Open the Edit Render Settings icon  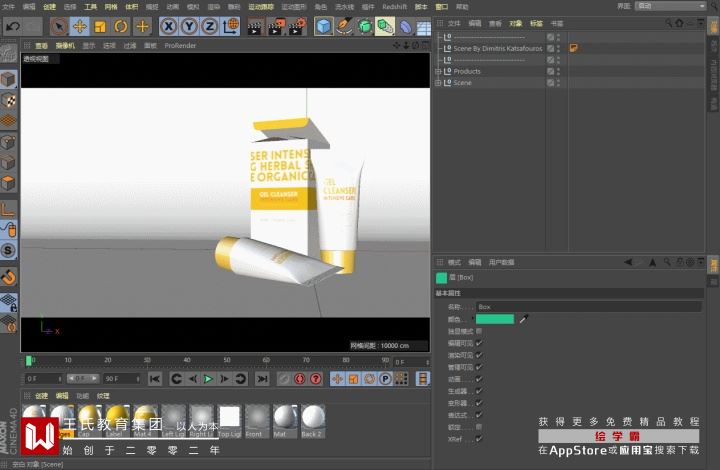pyautogui.click(x=297, y=27)
